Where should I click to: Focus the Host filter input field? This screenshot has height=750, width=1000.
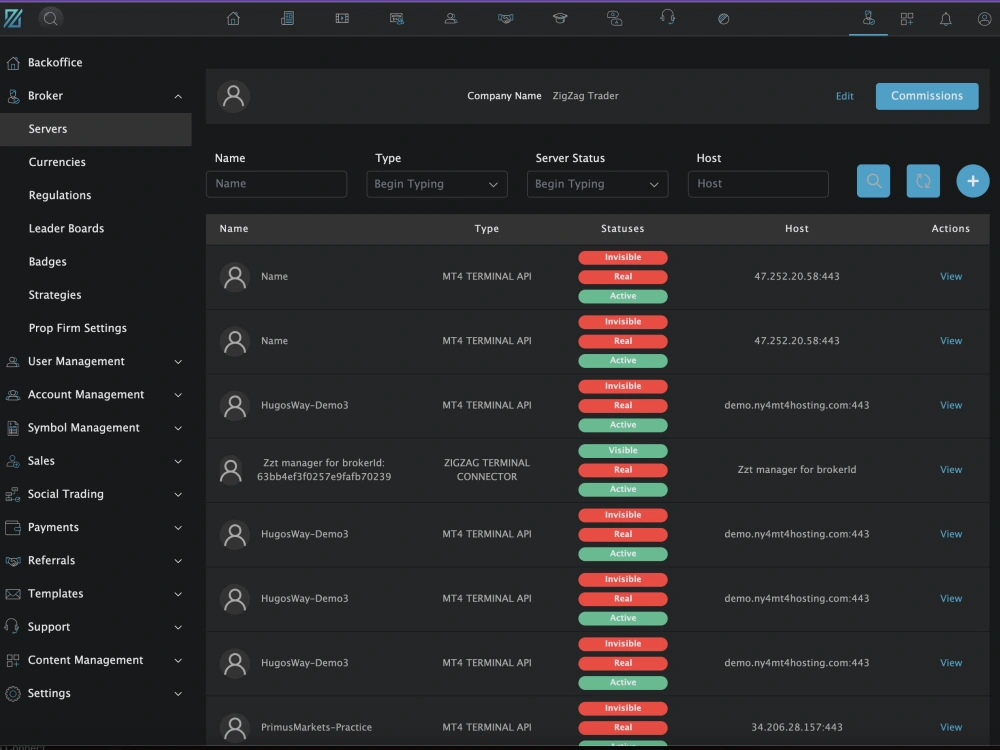click(758, 184)
